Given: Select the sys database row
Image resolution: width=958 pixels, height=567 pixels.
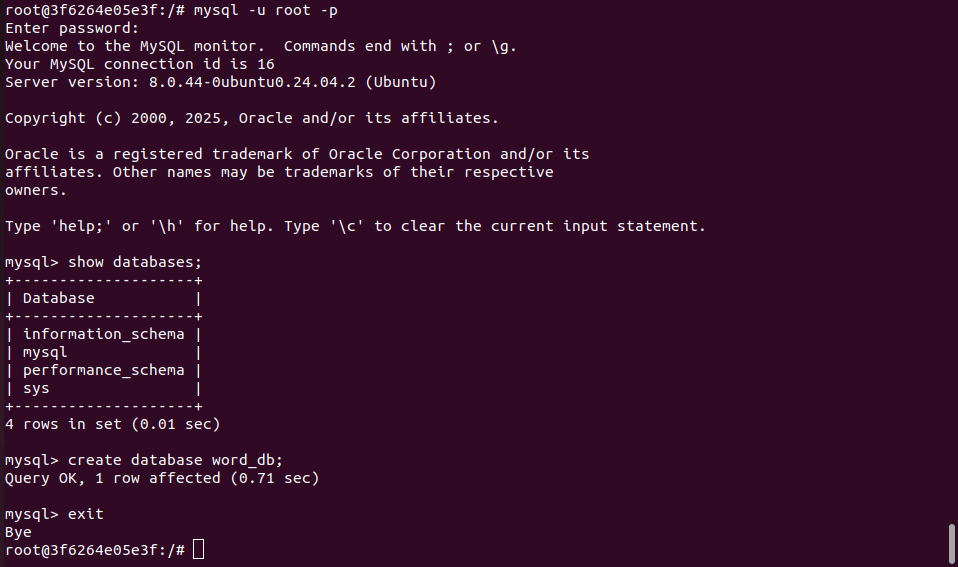Looking at the screenshot, I should (x=36, y=388).
